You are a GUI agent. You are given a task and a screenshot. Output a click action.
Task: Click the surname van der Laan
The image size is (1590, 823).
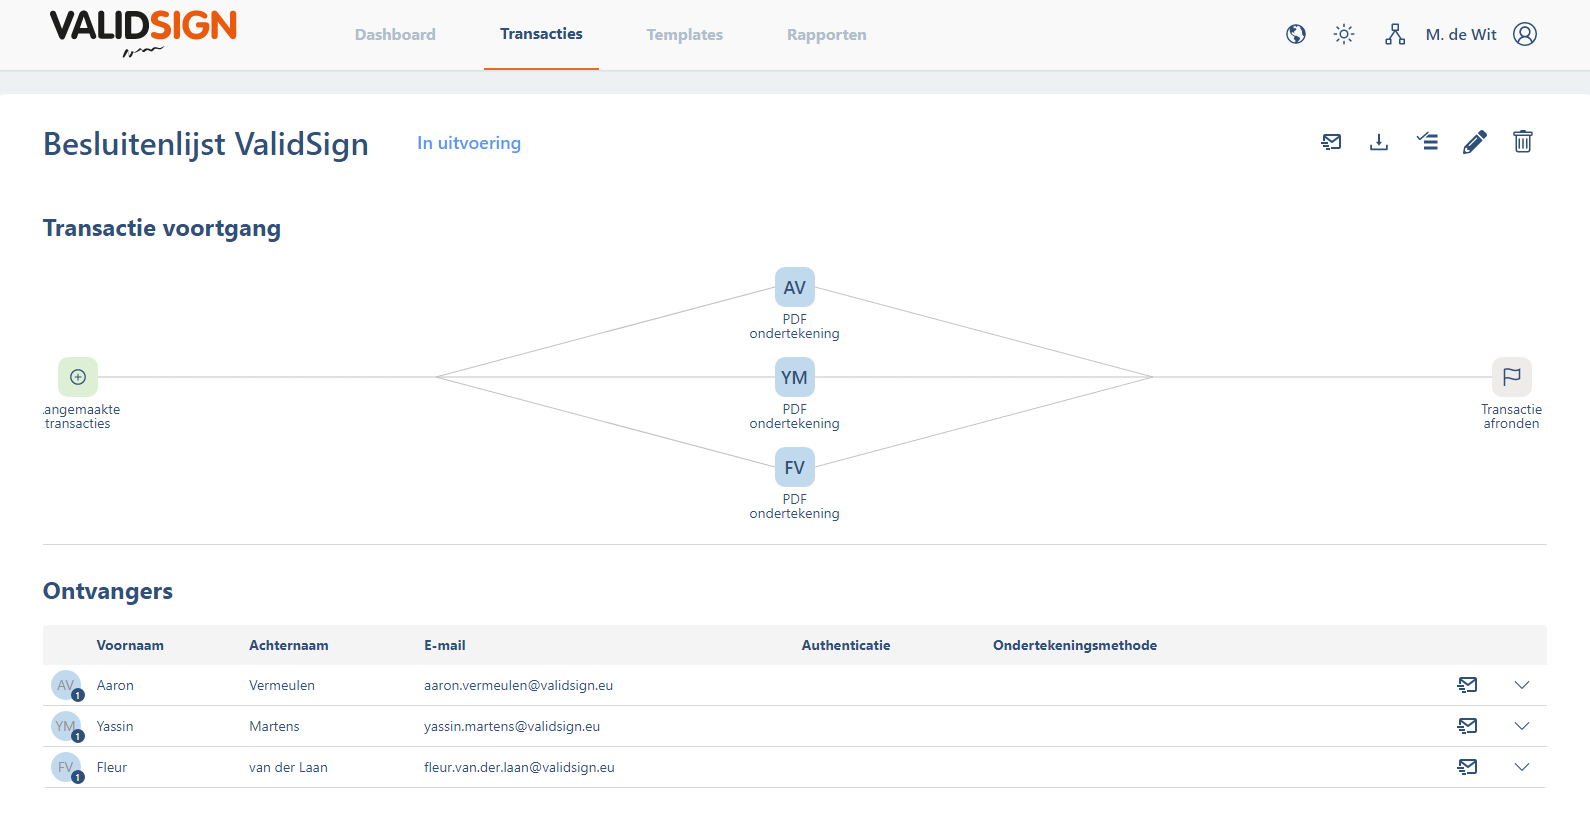pyautogui.click(x=288, y=767)
